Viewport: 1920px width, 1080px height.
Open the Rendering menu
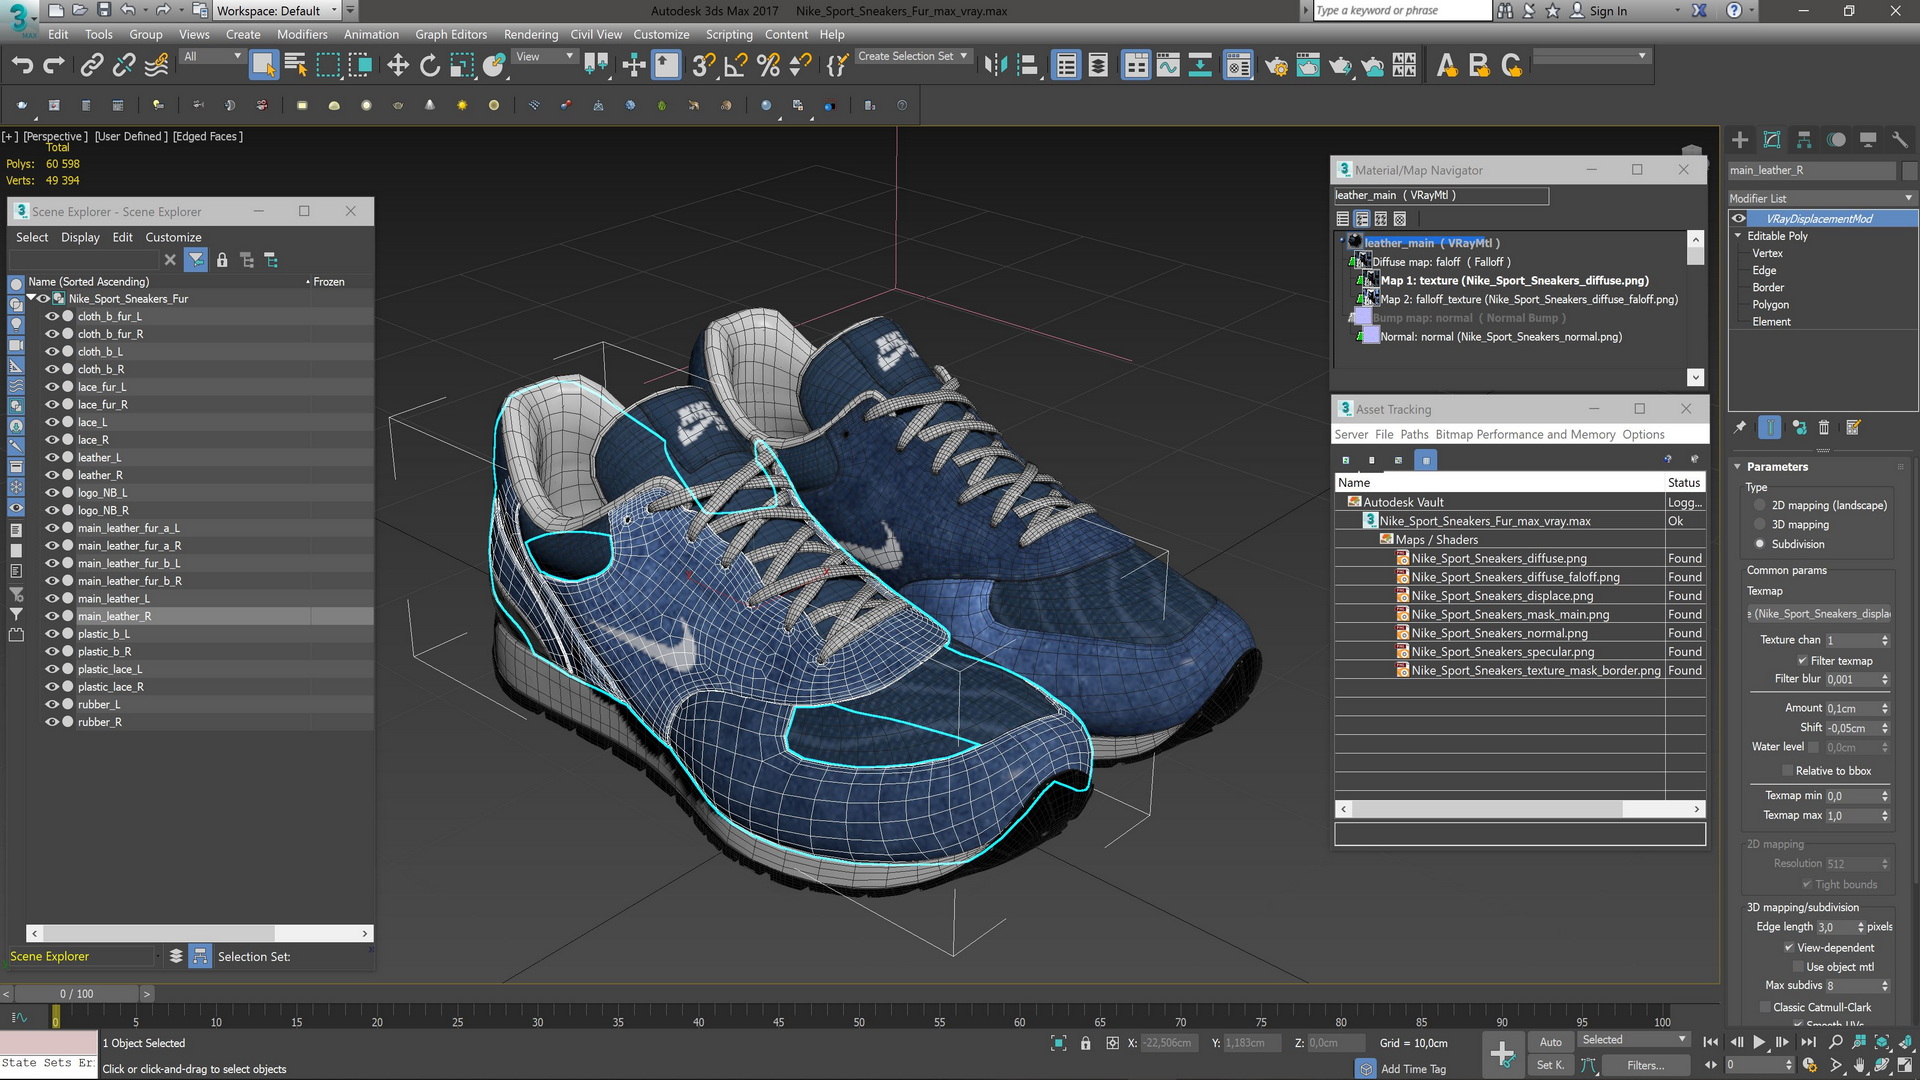coord(531,34)
